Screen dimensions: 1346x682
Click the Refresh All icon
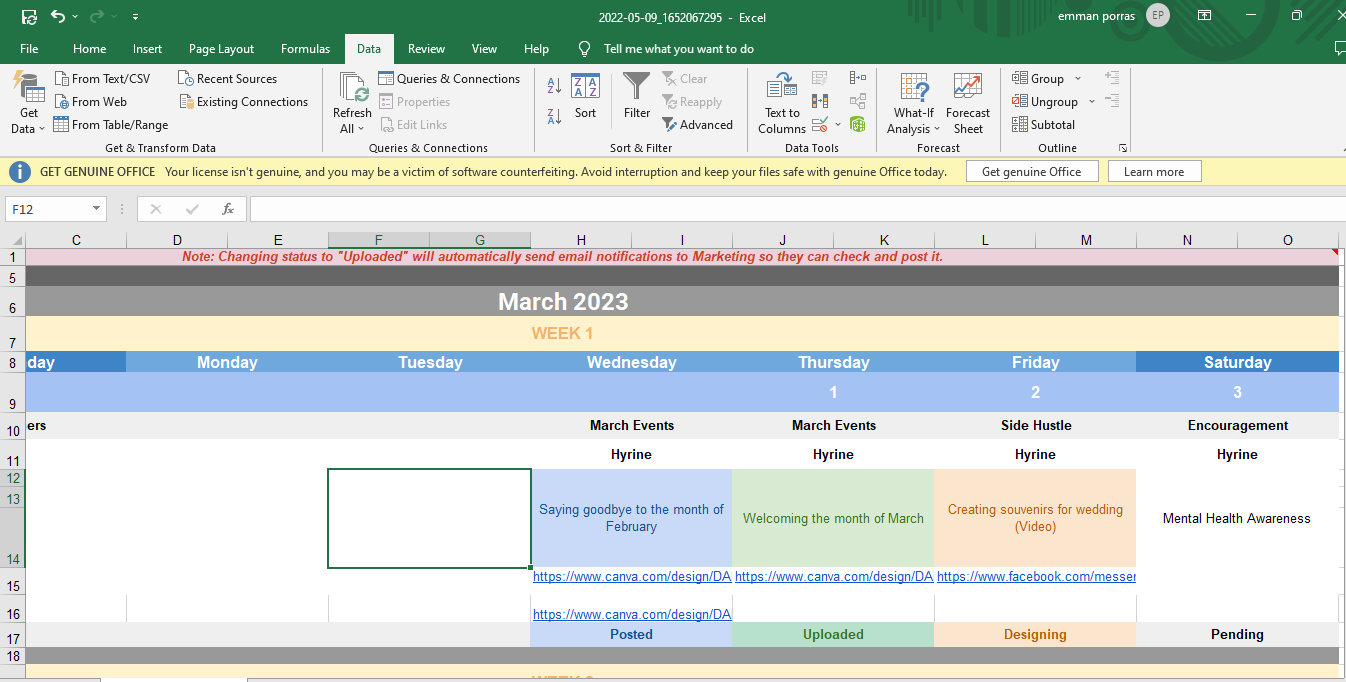[352, 87]
